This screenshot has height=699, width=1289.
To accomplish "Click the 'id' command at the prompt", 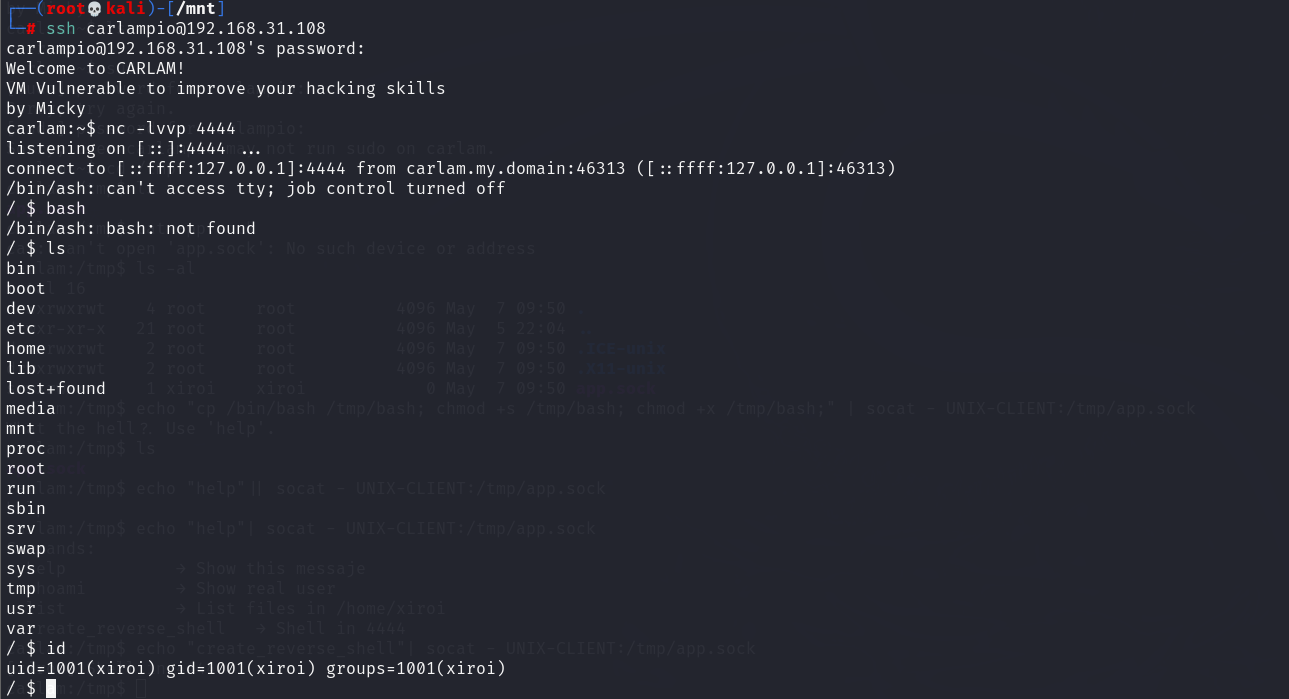I will (56, 648).
